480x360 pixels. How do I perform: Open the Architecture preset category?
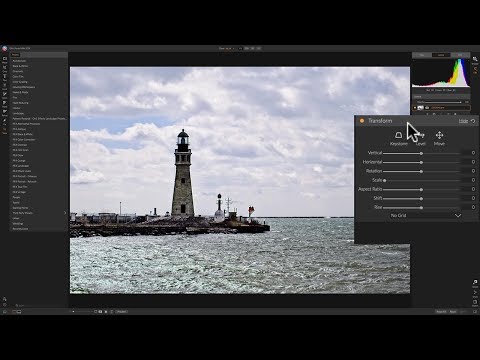tap(19, 61)
